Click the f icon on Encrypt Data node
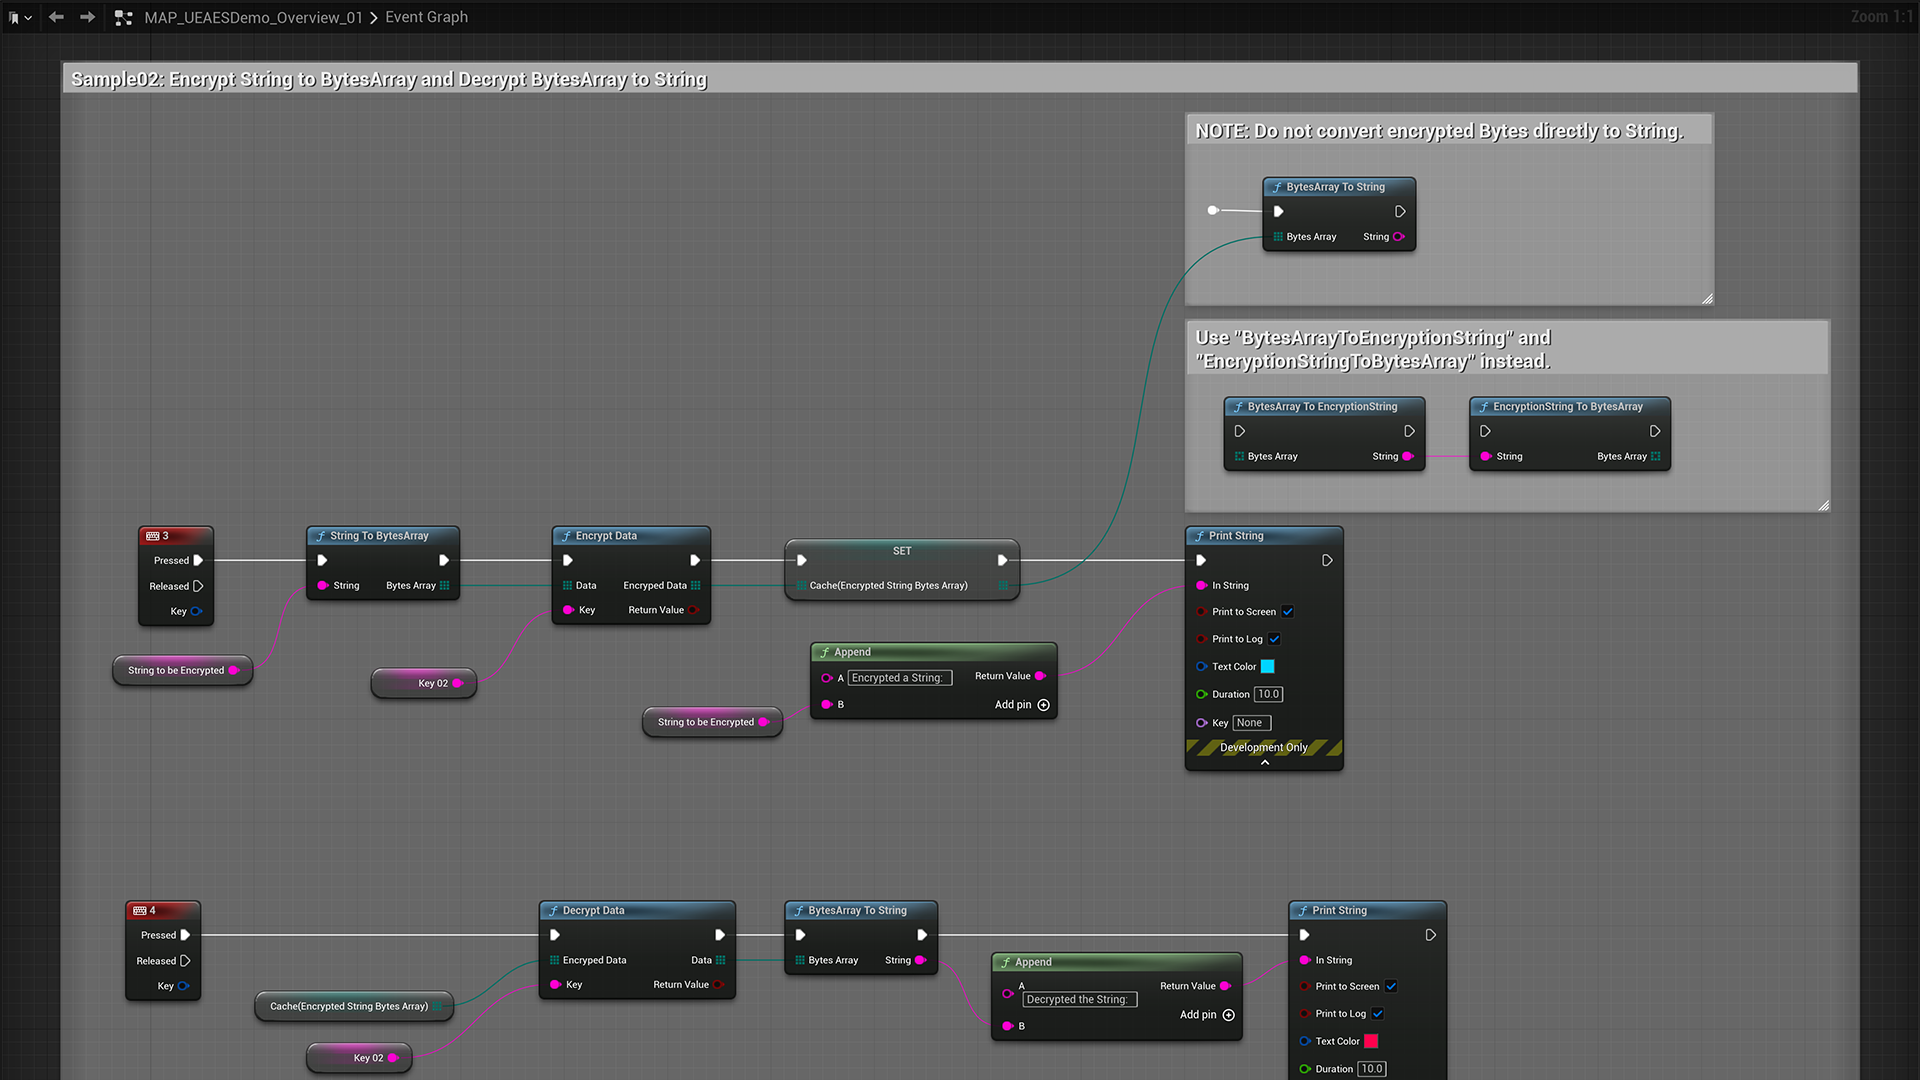Image resolution: width=1920 pixels, height=1080 pixels. (x=566, y=535)
